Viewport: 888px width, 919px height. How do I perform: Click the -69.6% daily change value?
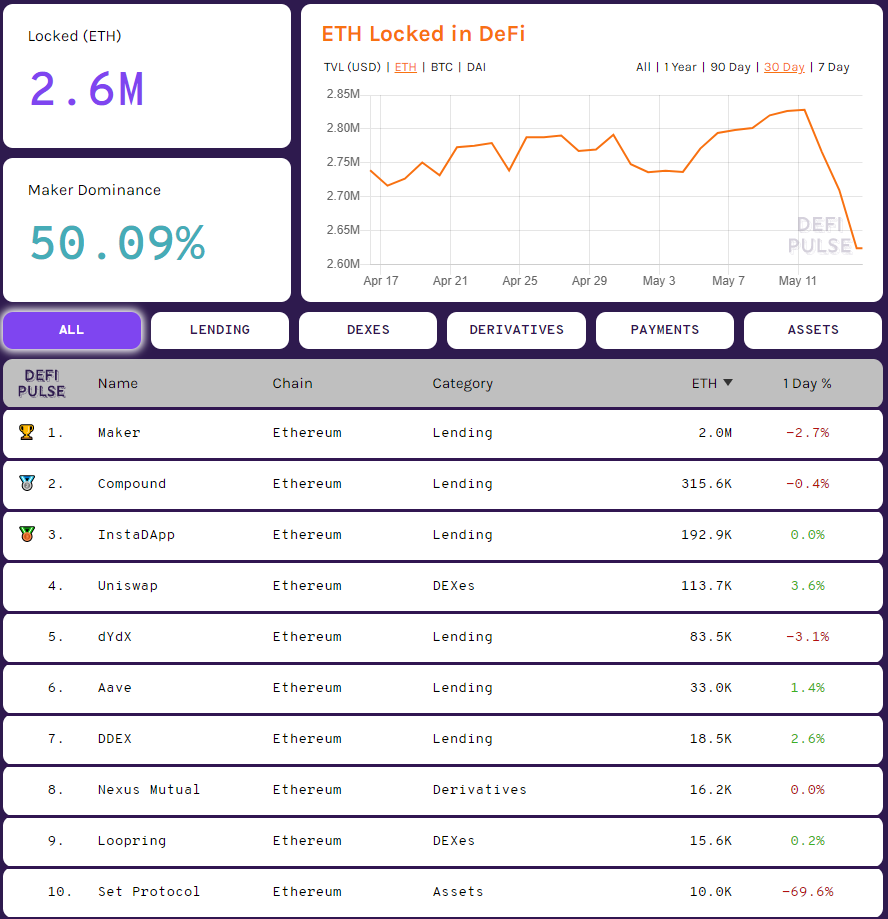pos(808,891)
